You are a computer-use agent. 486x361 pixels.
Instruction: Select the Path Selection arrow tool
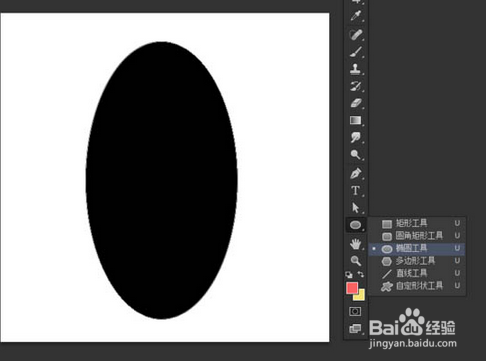point(355,208)
